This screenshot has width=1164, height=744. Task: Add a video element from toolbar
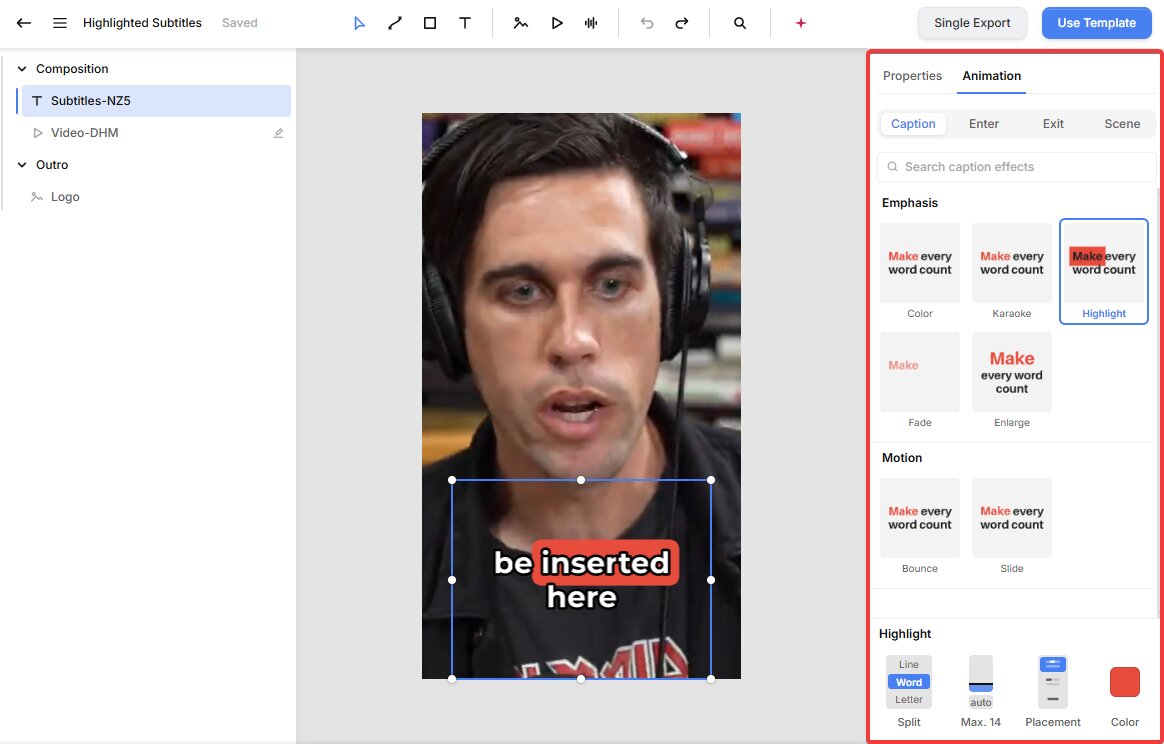[x=557, y=23]
